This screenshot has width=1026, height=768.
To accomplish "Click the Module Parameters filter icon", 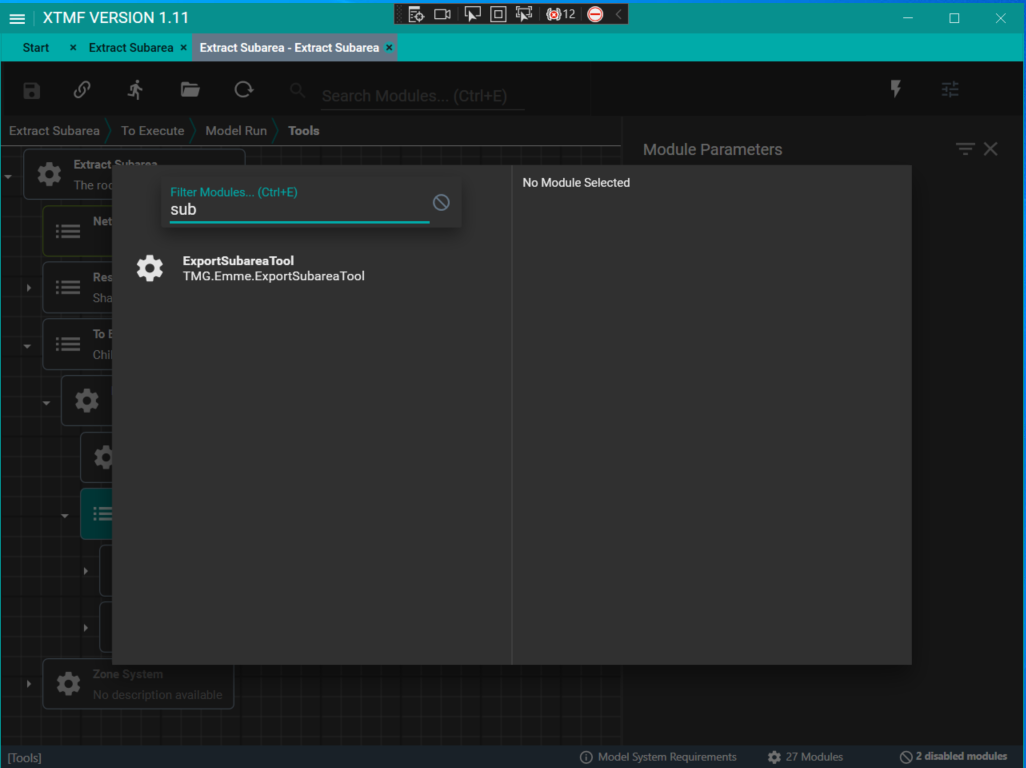I will pos(964,149).
